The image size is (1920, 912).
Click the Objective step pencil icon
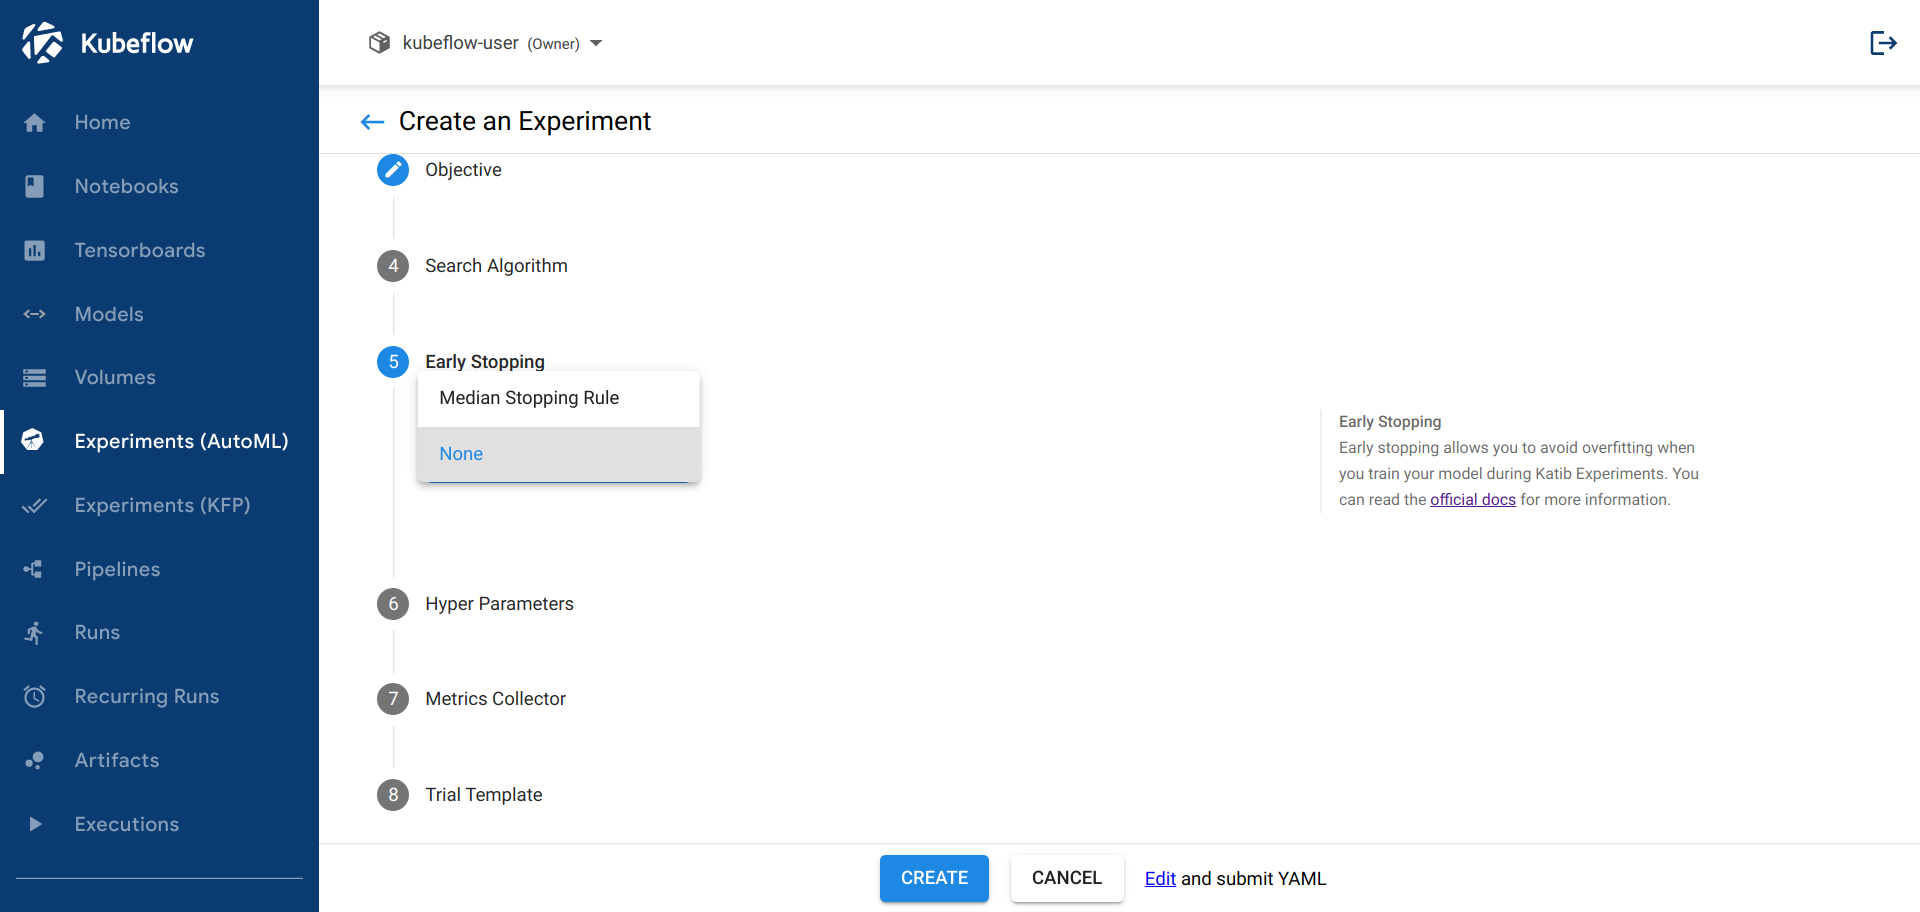(x=393, y=170)
